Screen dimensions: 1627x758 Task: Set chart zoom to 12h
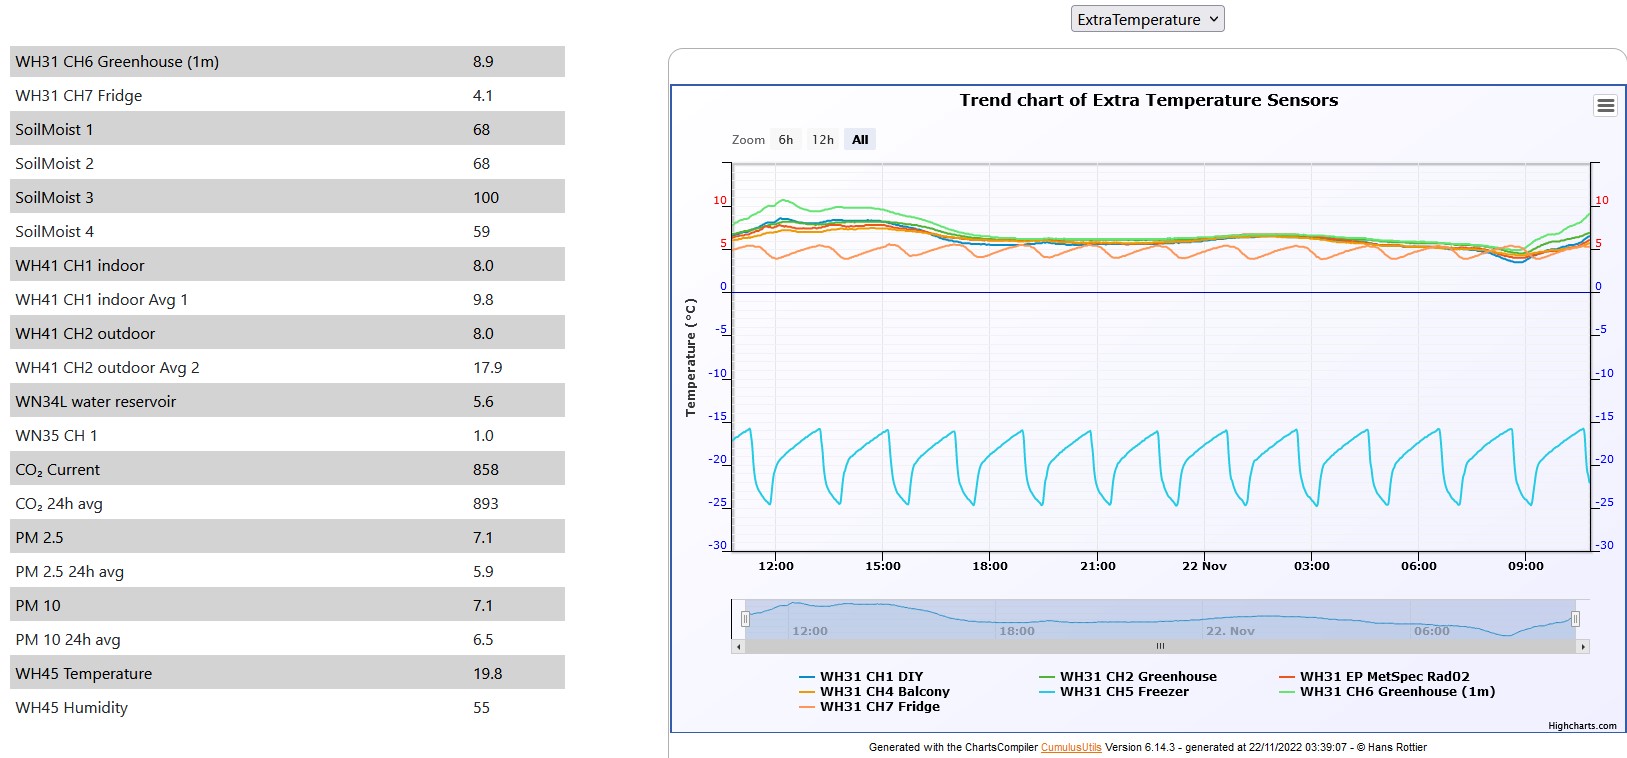pyautogui.click(x=822, y=140)
